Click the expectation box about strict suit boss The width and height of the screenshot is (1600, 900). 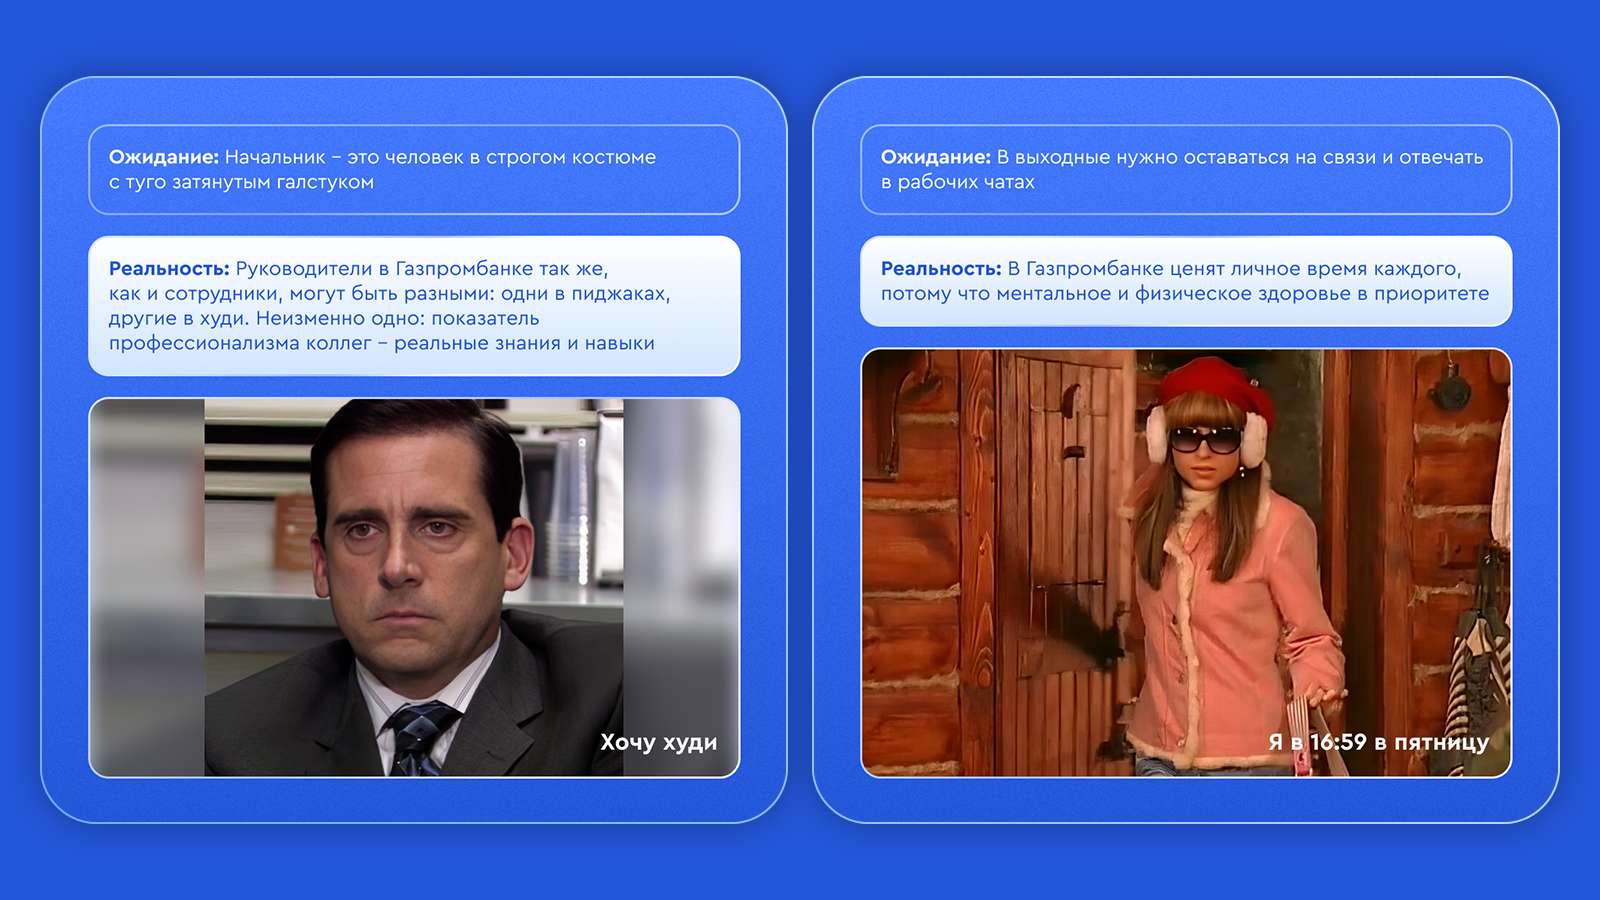(x=414, y=169)
